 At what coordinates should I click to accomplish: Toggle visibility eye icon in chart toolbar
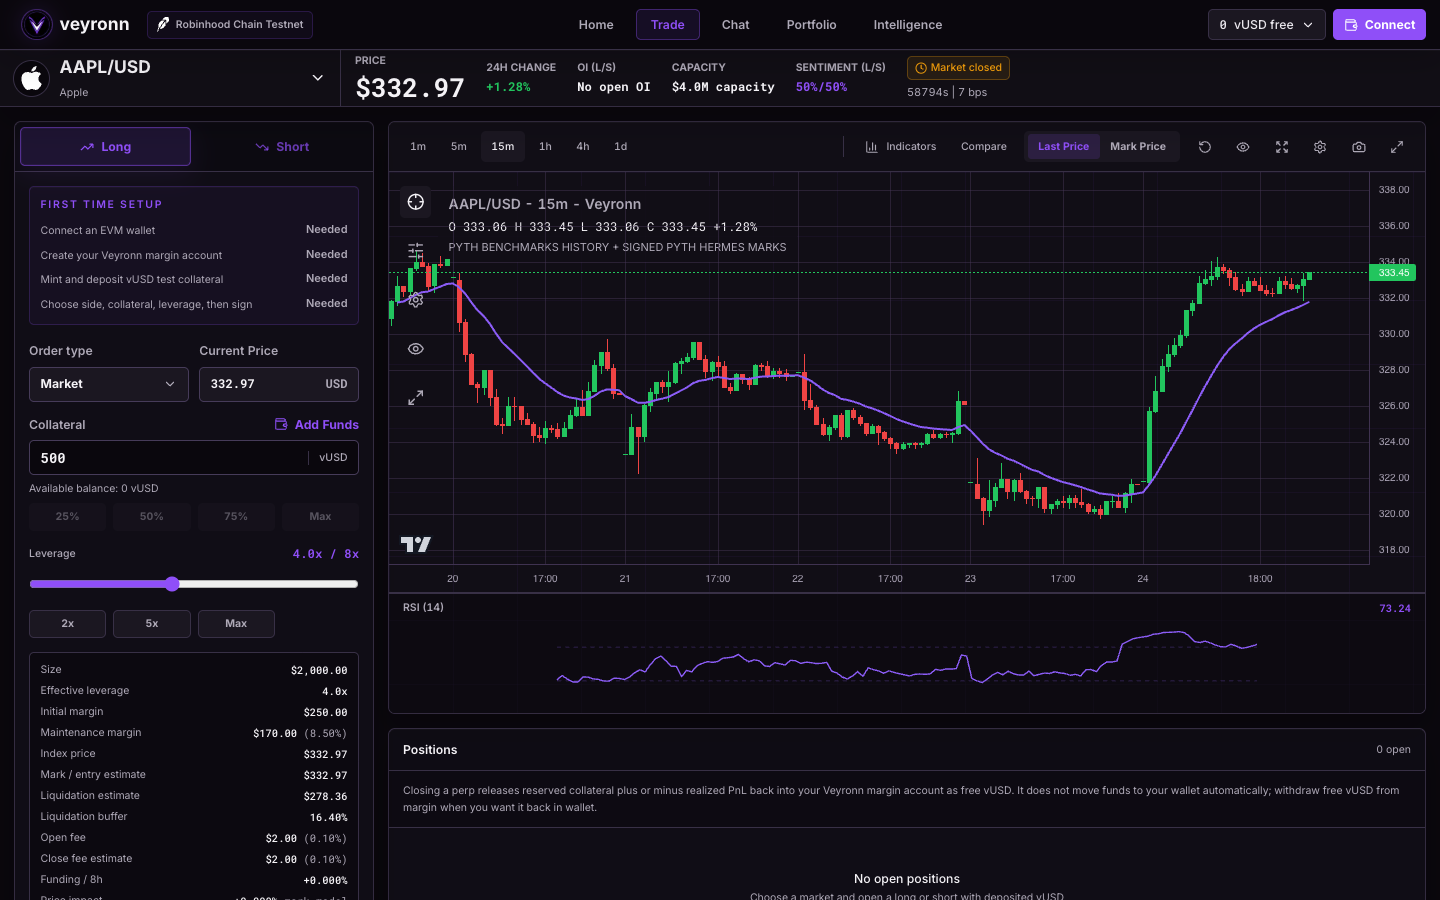(x=1243, y=147)
